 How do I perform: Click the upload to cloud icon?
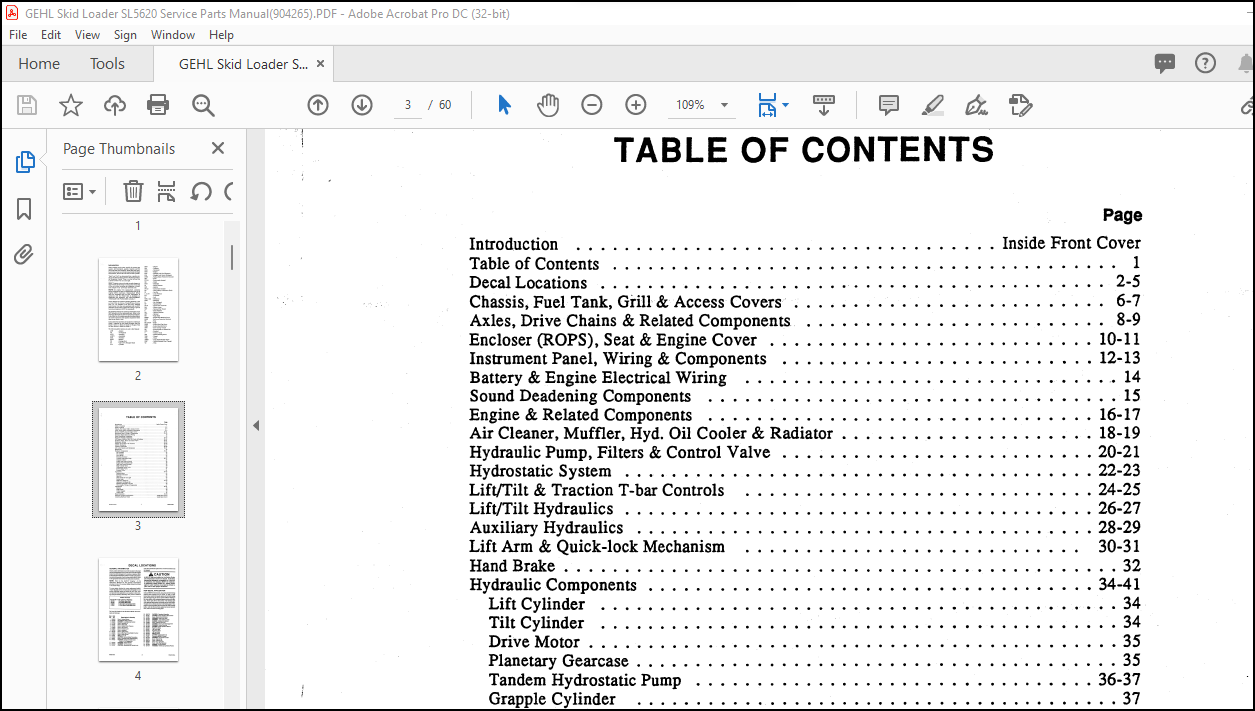pos(115,105)
